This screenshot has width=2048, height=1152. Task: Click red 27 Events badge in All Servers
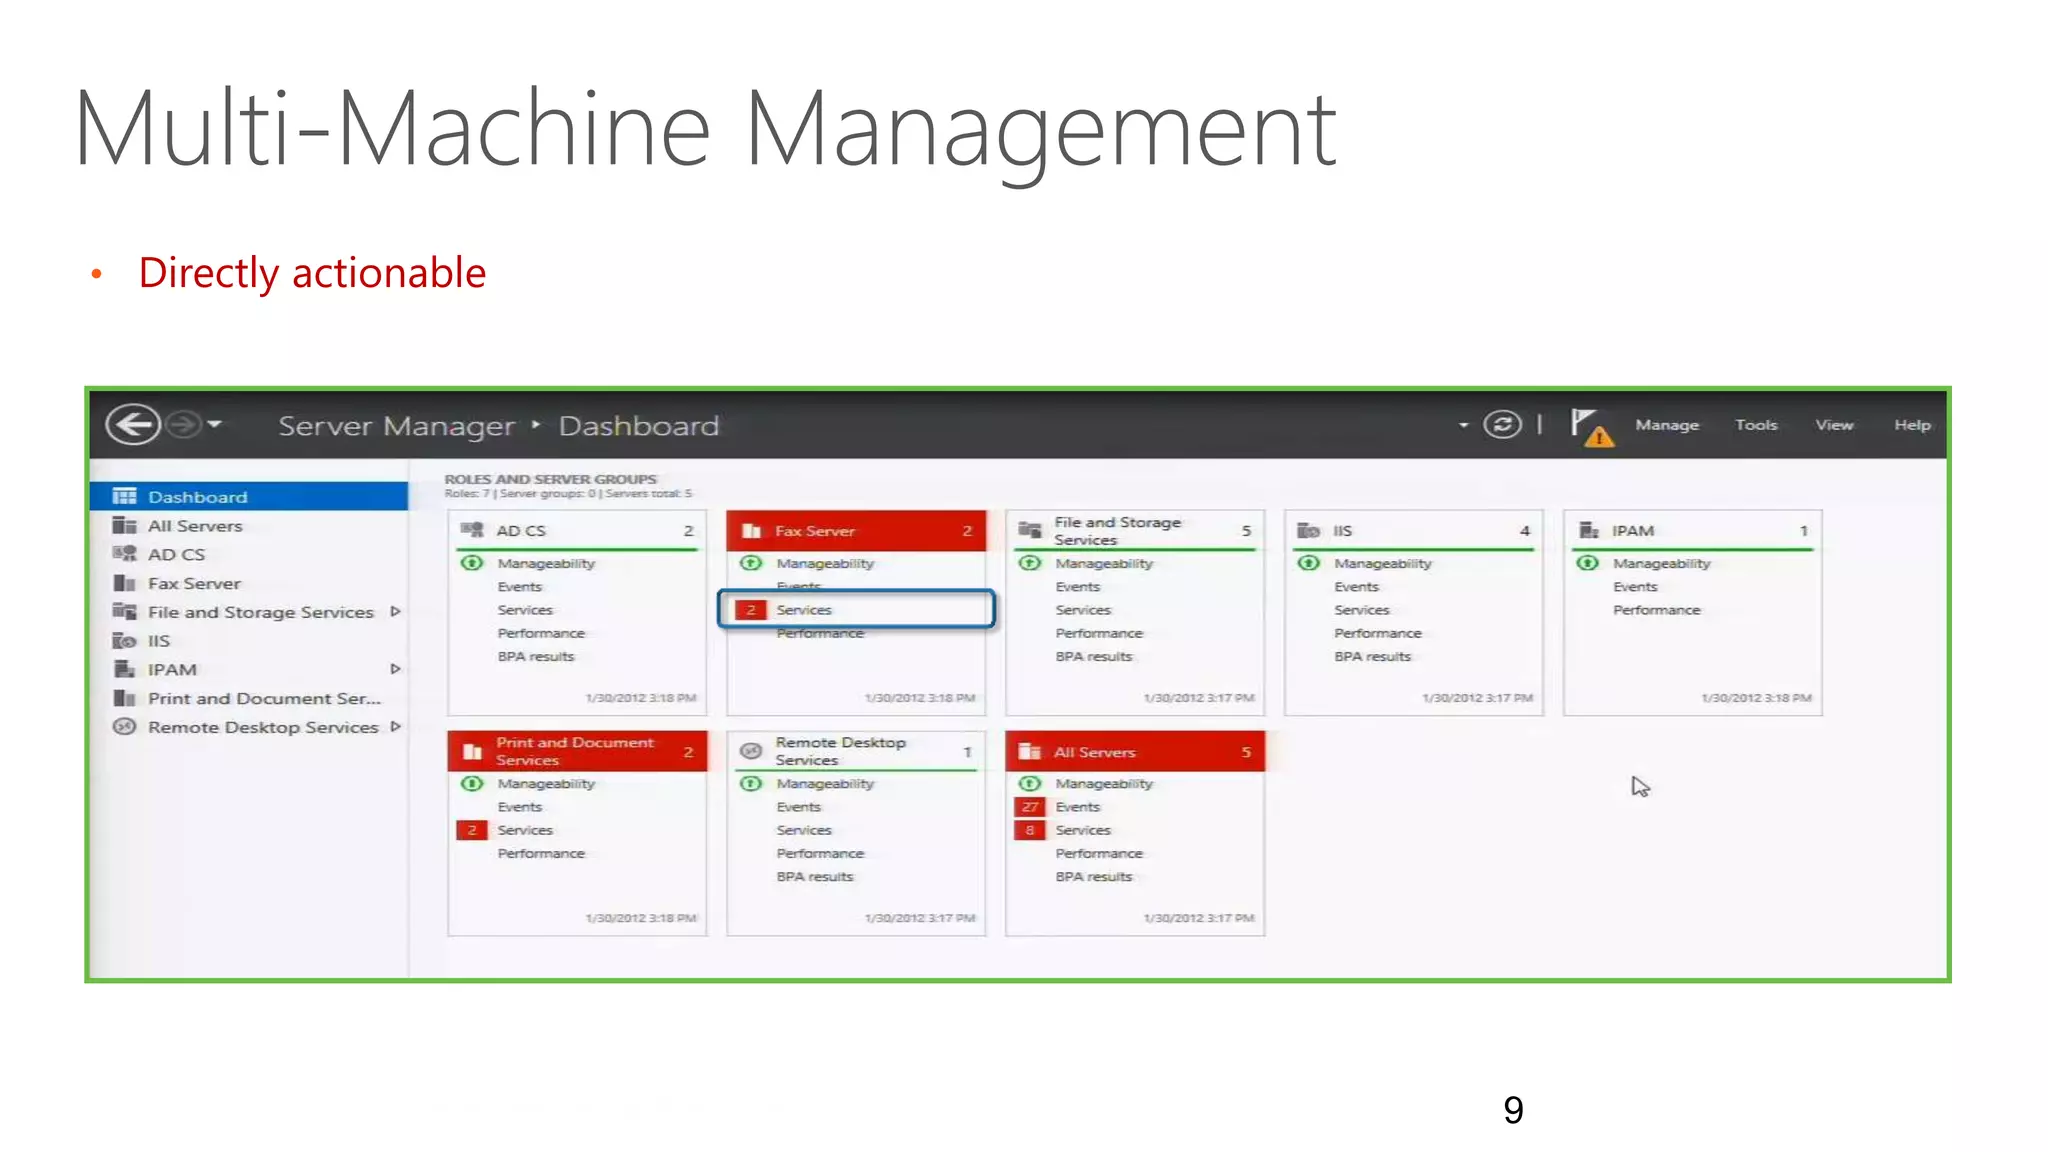pyautogui.click(x=1030, y=807)
